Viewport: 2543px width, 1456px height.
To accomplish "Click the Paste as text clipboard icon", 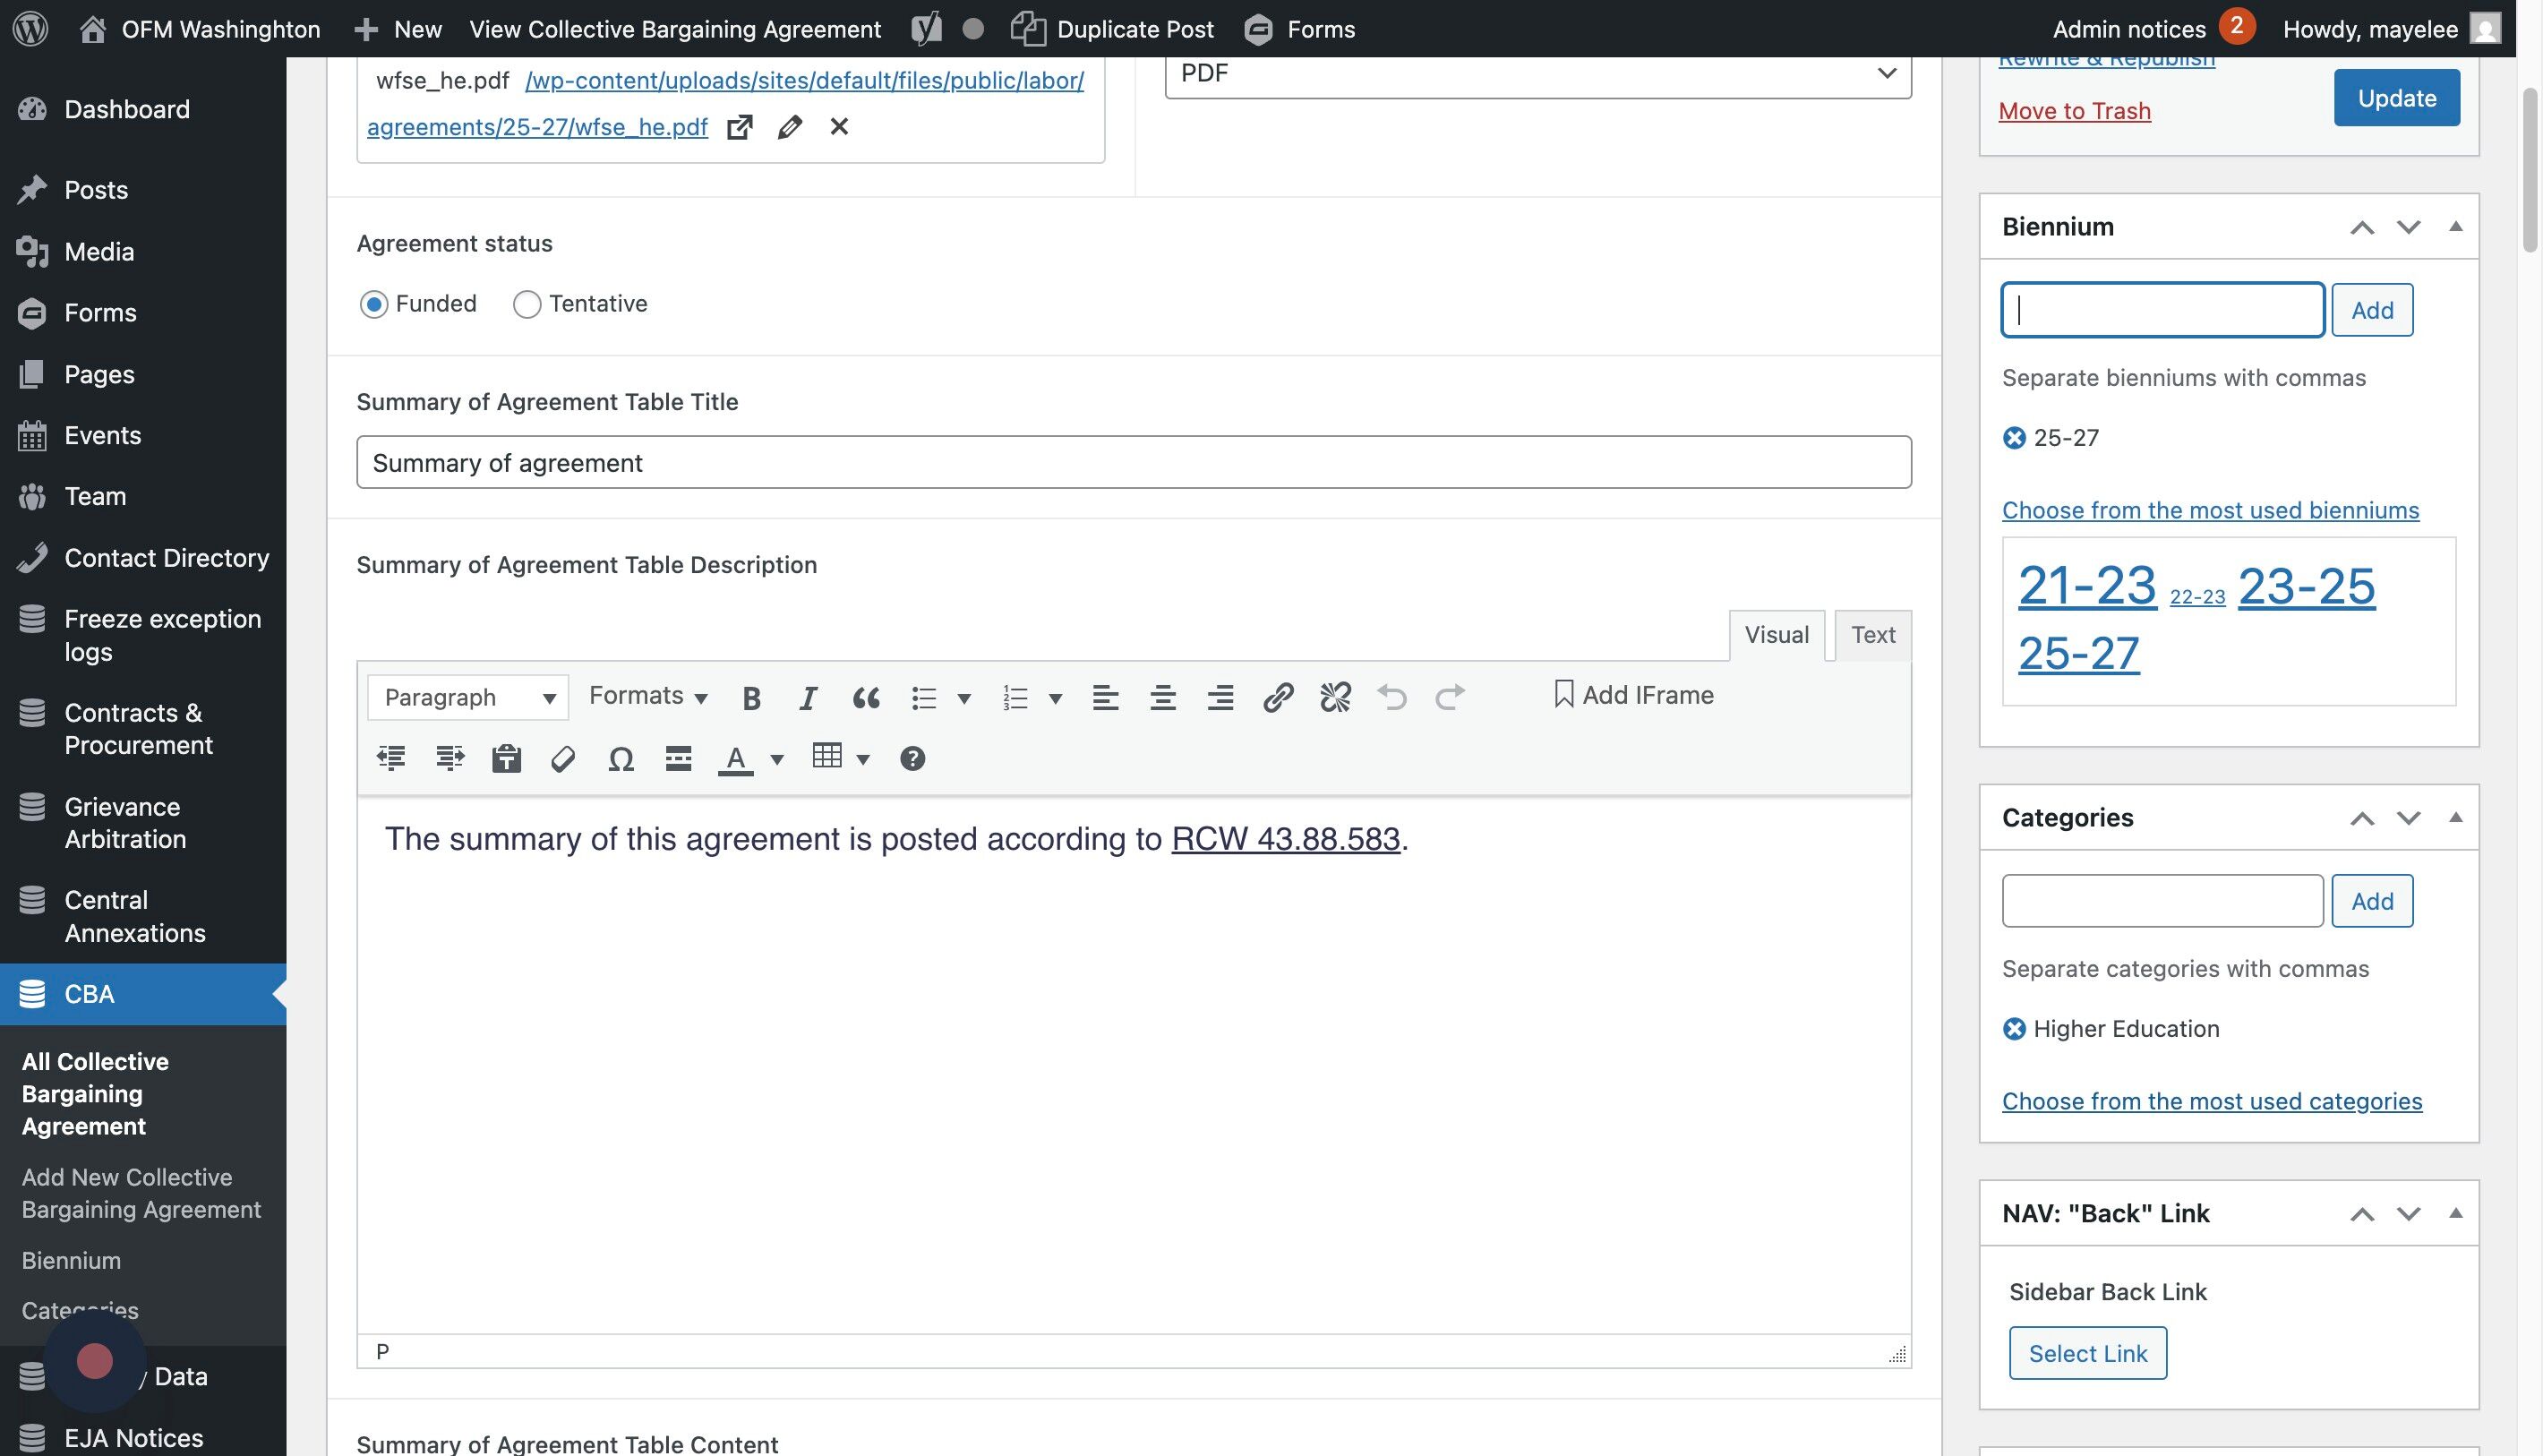I will 506,759.
